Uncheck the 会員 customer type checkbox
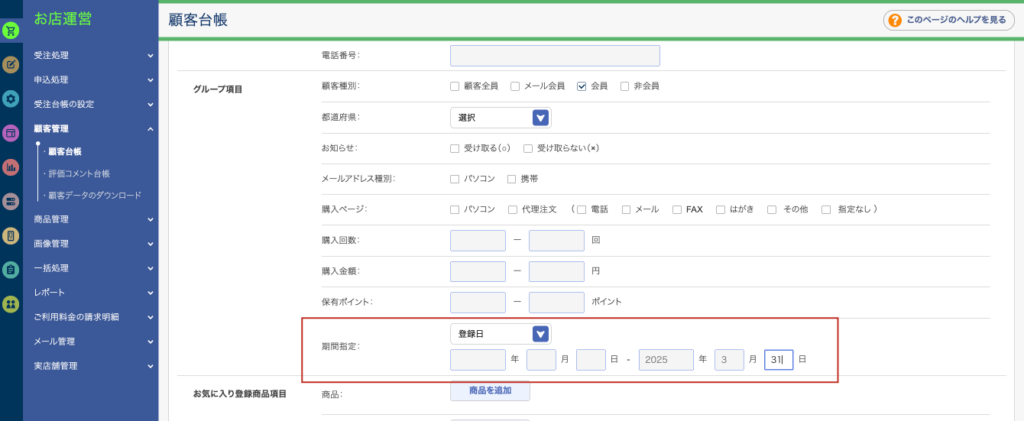Screen dimensions: 1024x421 tap(582, 86)
